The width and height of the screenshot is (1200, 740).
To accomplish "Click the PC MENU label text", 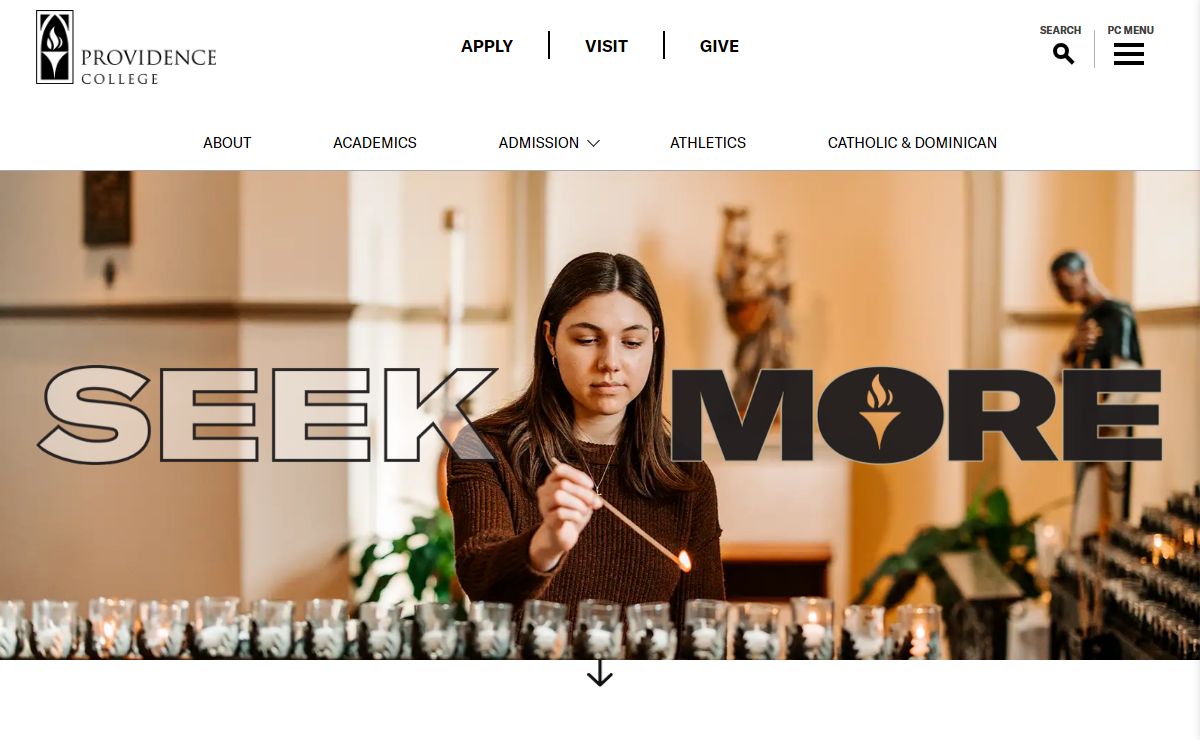I will [x=1130, y=30].
